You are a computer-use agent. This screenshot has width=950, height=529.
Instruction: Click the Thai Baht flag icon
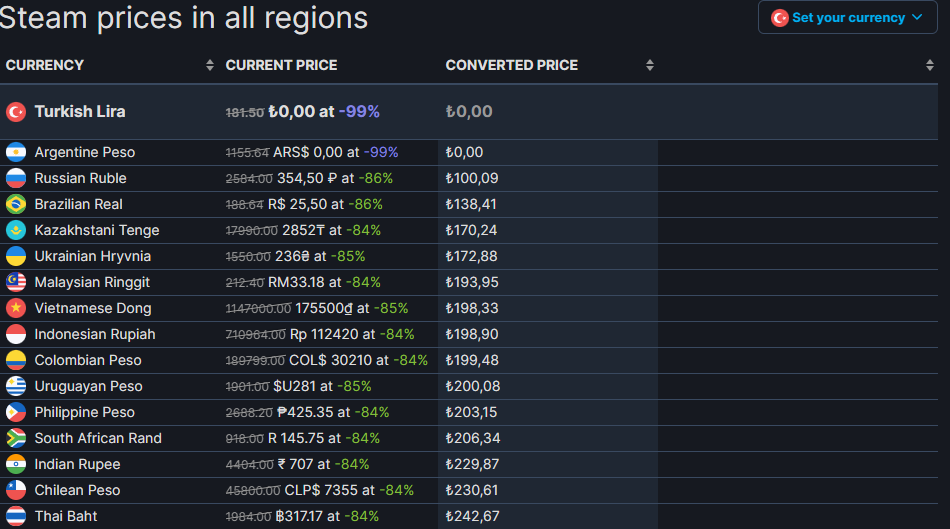coord(16,516)
